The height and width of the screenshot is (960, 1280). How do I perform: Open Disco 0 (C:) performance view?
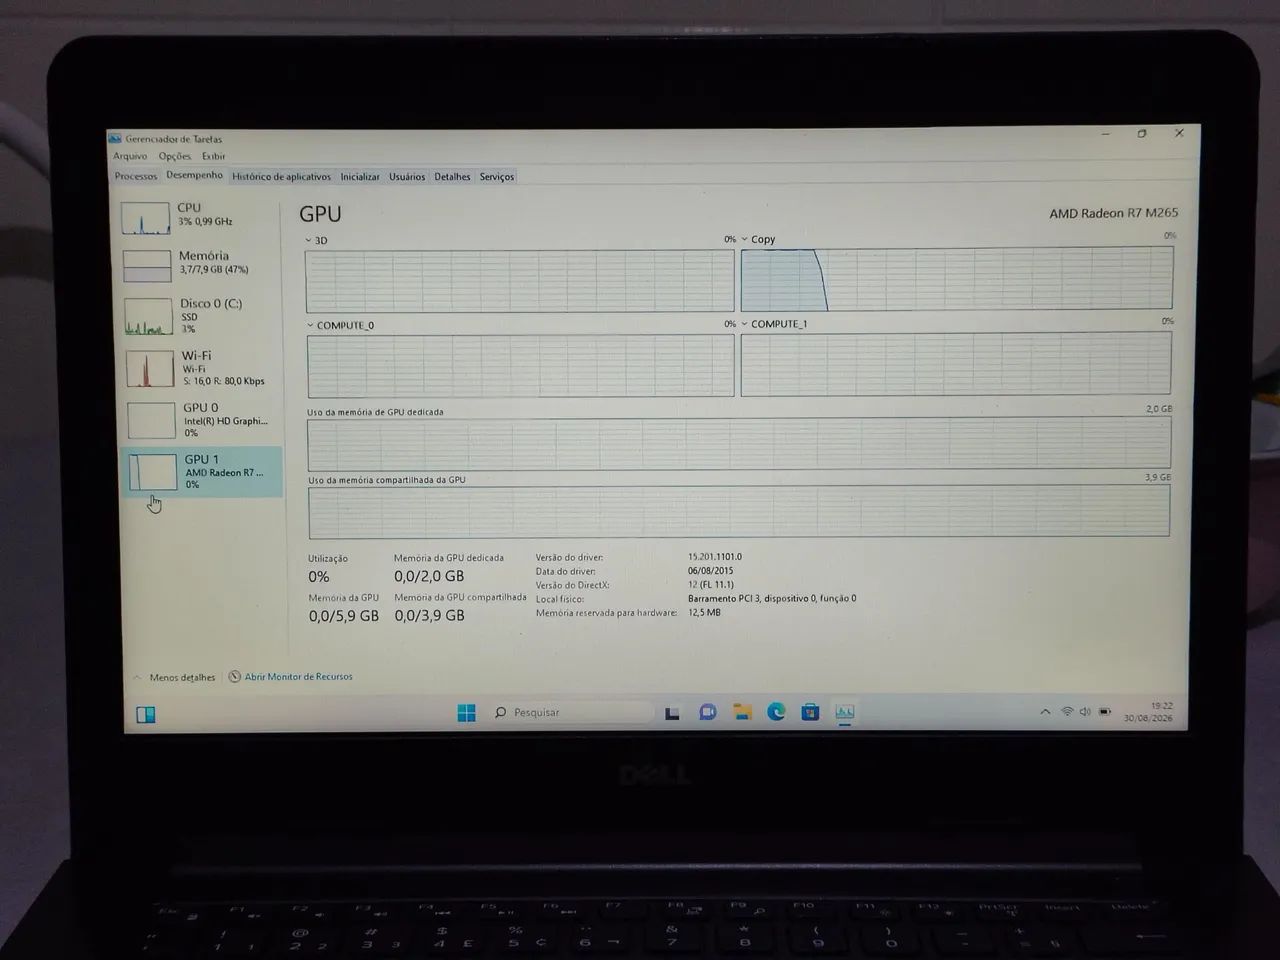(200, 315)
